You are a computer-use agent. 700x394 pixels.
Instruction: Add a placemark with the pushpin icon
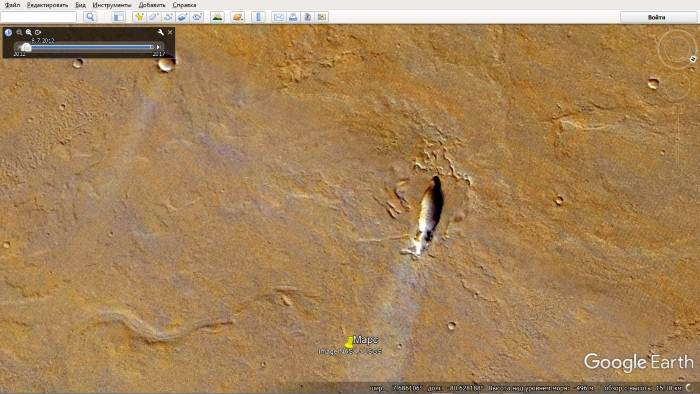[x=139, y=17]
